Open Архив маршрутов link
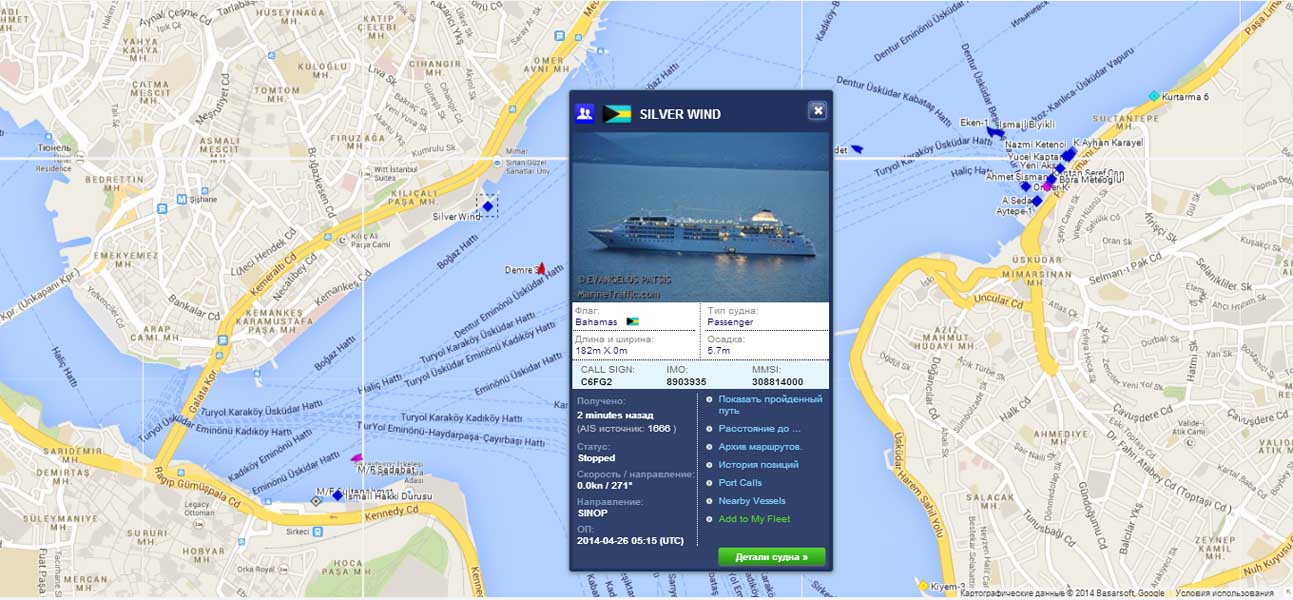The width and height of the screenshot is (1293, 600). (x=760, y=446)
